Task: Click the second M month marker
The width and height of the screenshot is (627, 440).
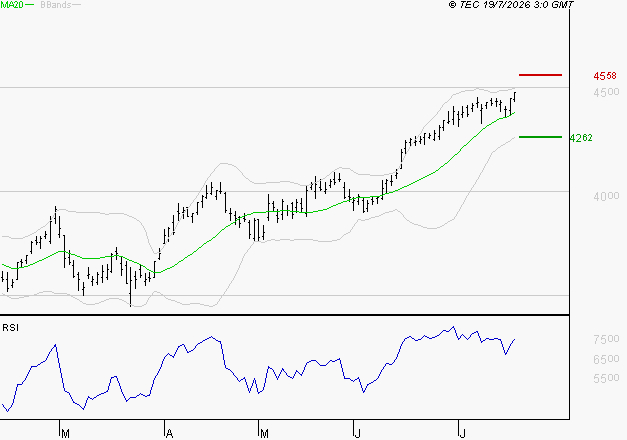Action: (264, 434)
